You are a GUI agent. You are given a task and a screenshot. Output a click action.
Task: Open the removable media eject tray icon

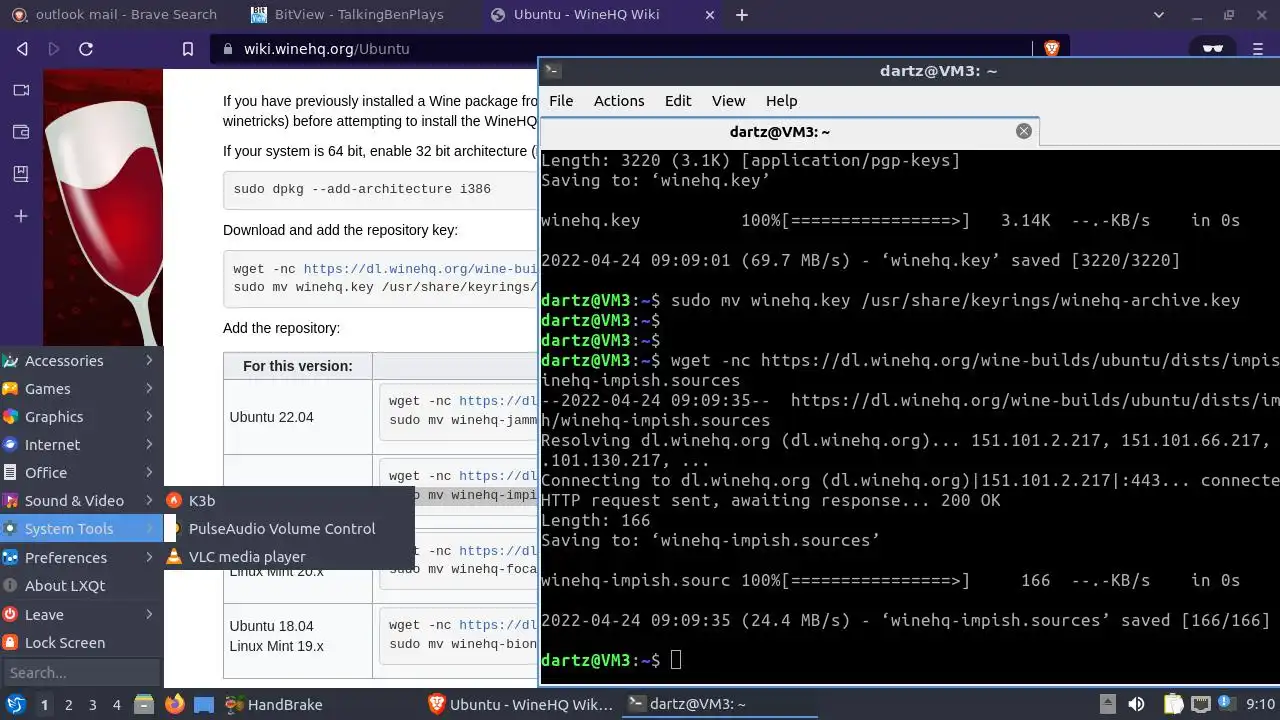(1107, 705)
